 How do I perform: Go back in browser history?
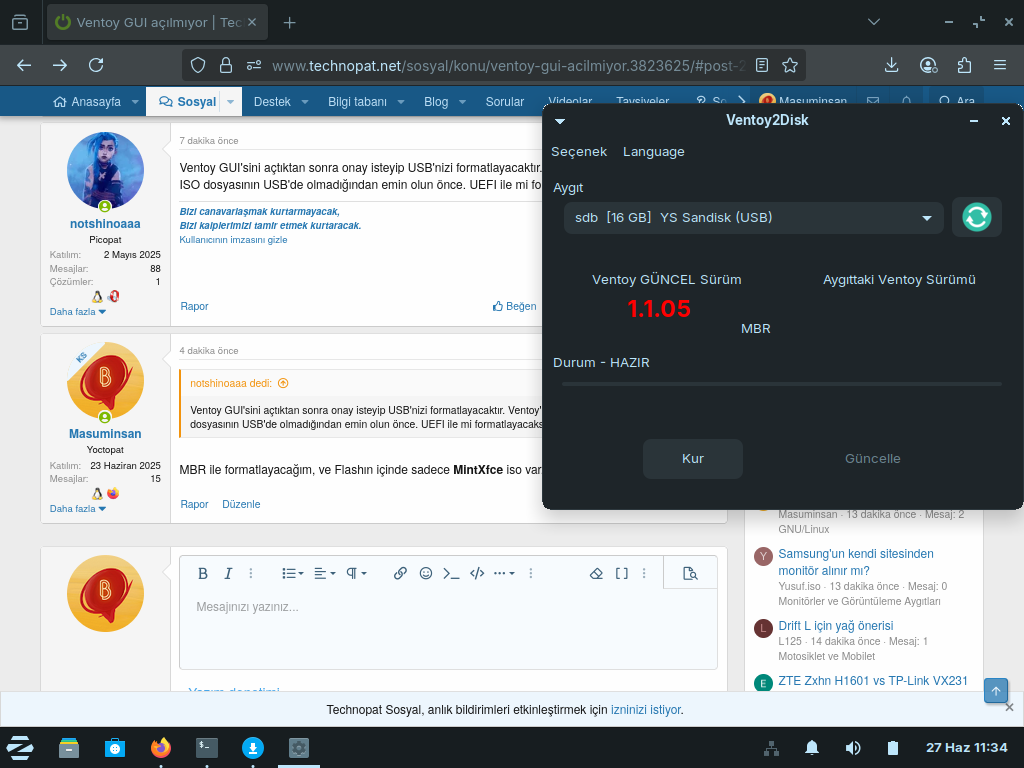coord(24,65)
